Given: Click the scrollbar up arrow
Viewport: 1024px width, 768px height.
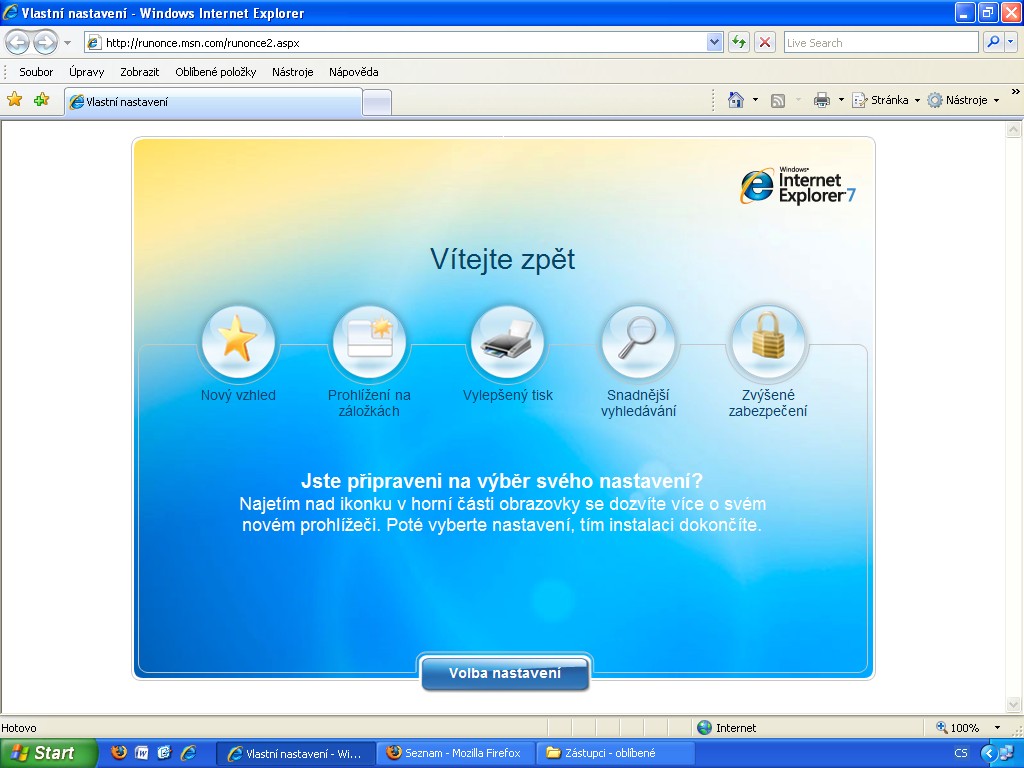Looking at the screenshot, I should pyautogui.click(x=1014, y=130).
